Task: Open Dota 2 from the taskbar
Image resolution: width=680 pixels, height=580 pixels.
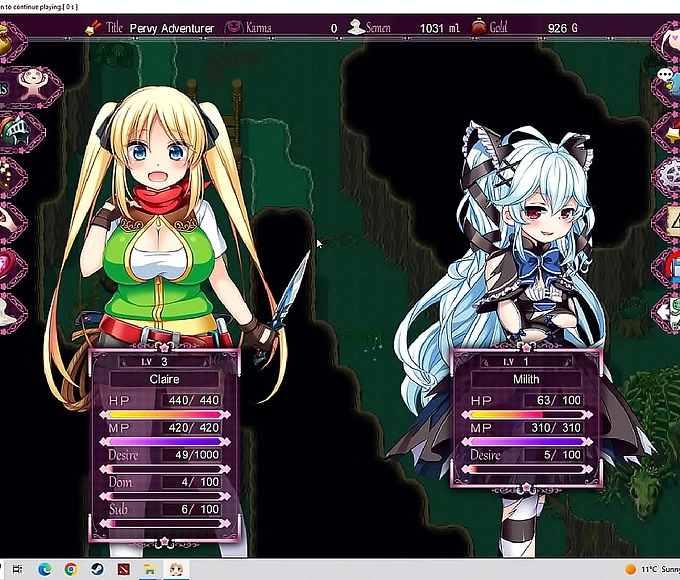Action: 124,569
